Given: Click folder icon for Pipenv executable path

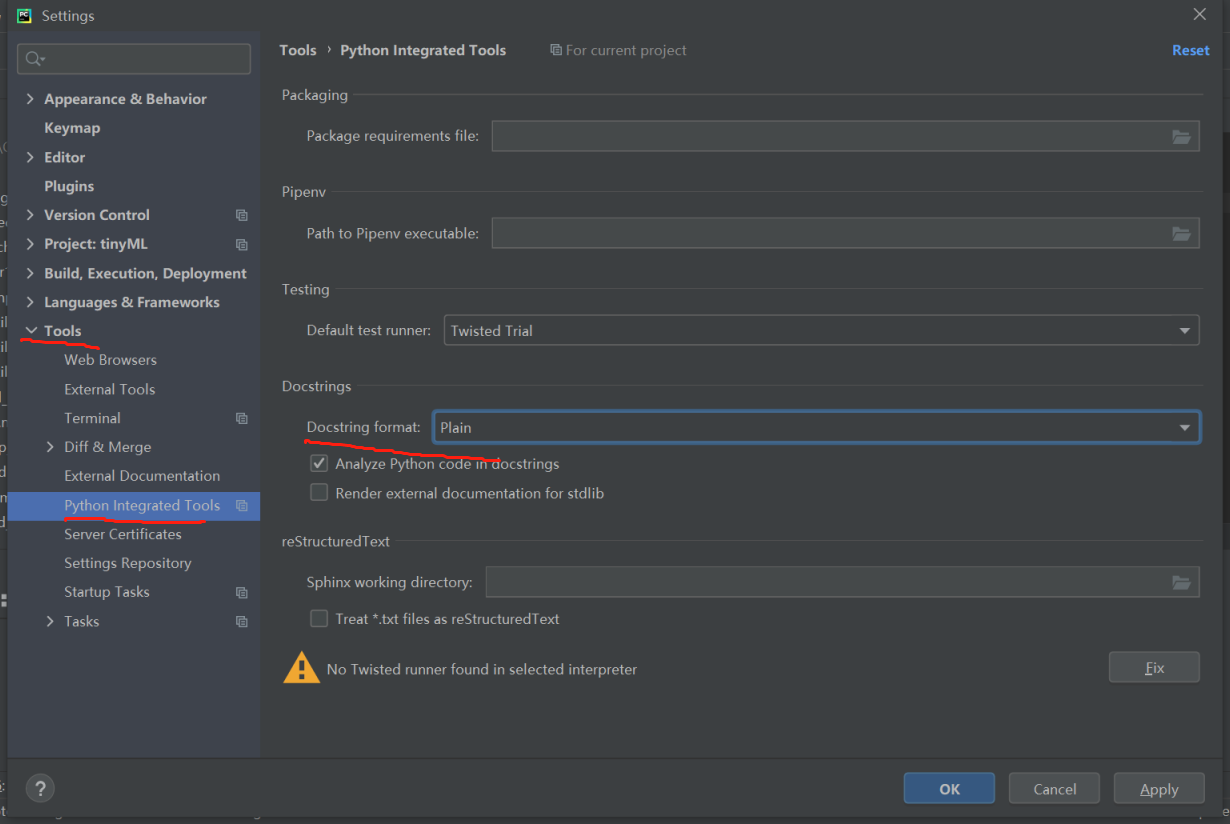Looking at the screenshot, I should (x=1181, y=233).
